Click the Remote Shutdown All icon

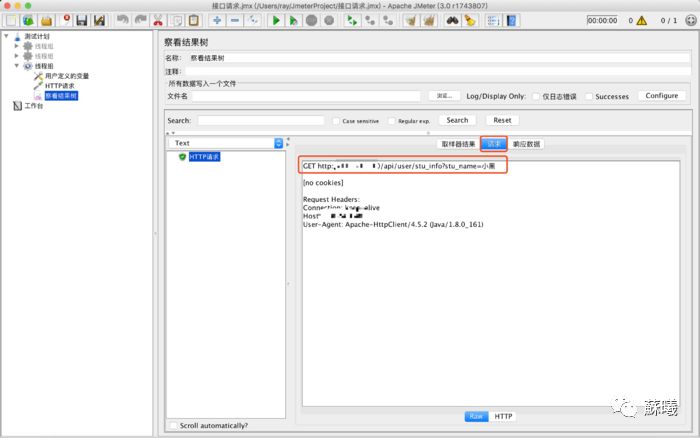[x=388, y=21]
